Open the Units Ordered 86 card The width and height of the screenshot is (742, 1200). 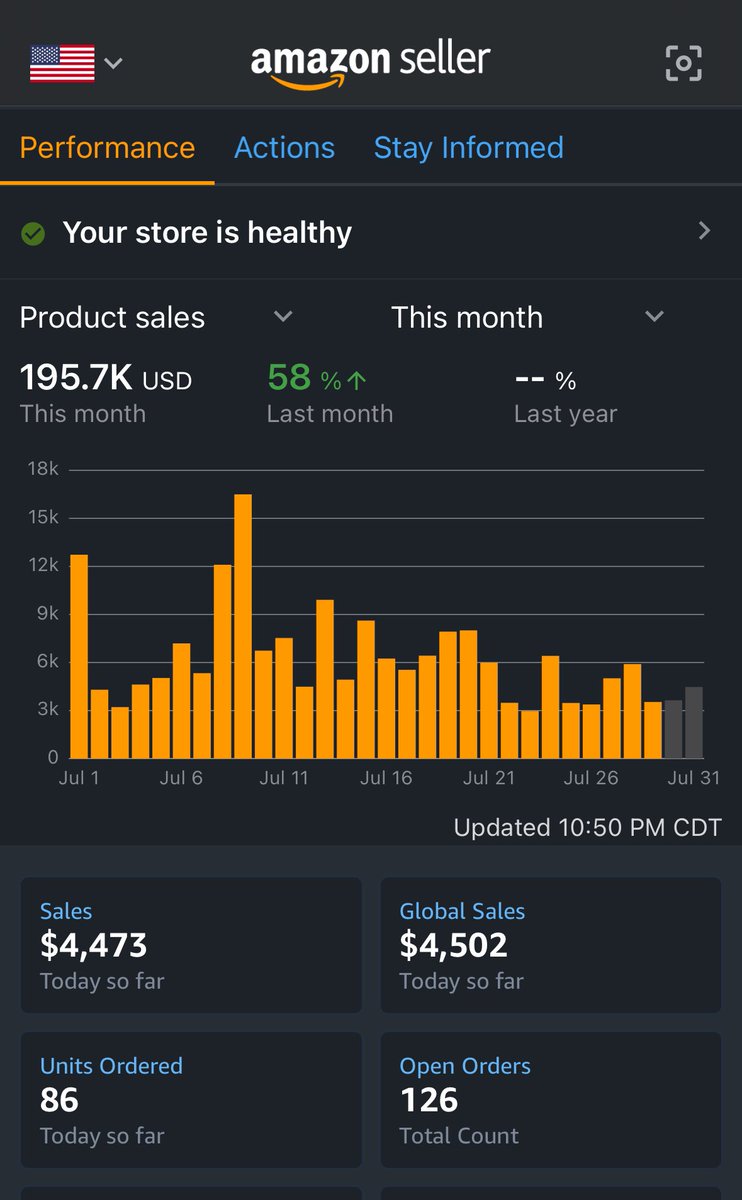pos(191,1100)
